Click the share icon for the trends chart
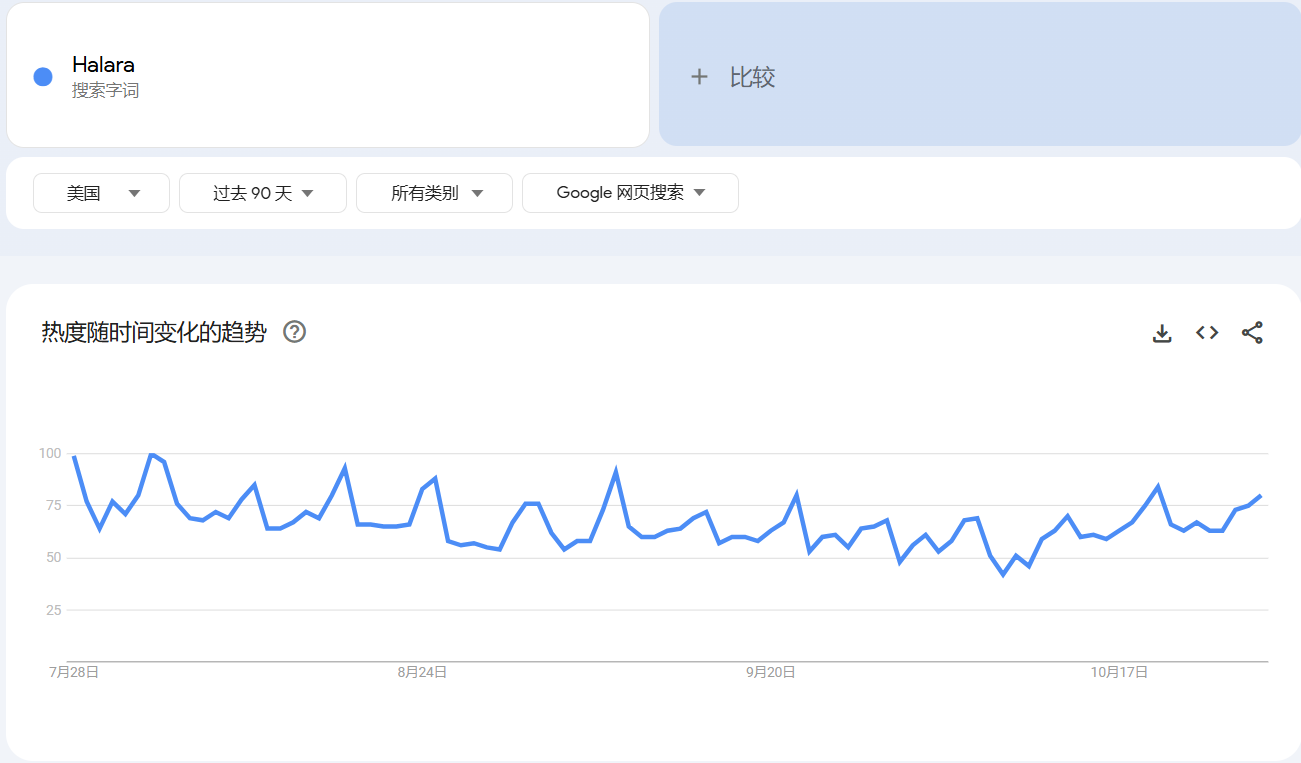The width and height of the screenshot is (1301, 763). (1252, 332)
